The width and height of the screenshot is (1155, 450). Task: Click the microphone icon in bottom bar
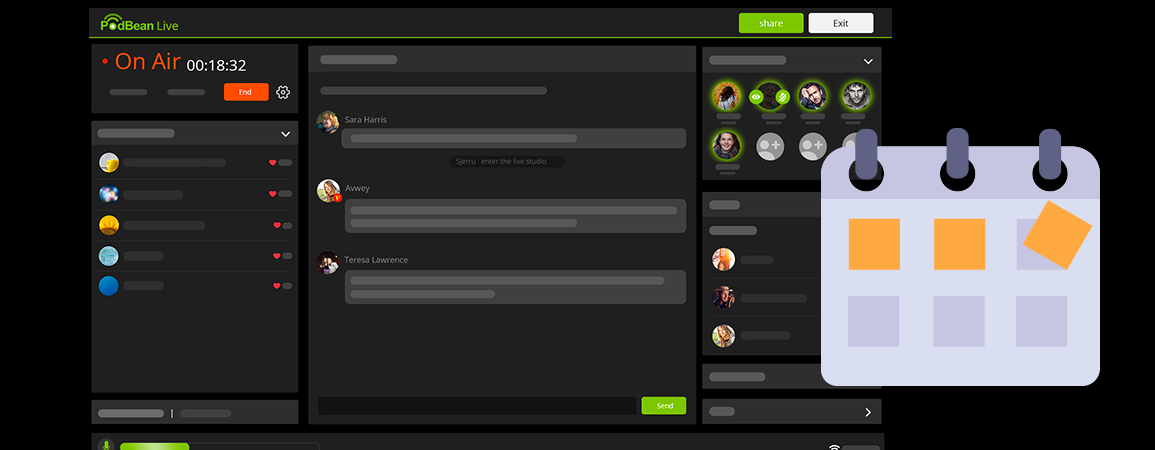(x=106, y=444)
